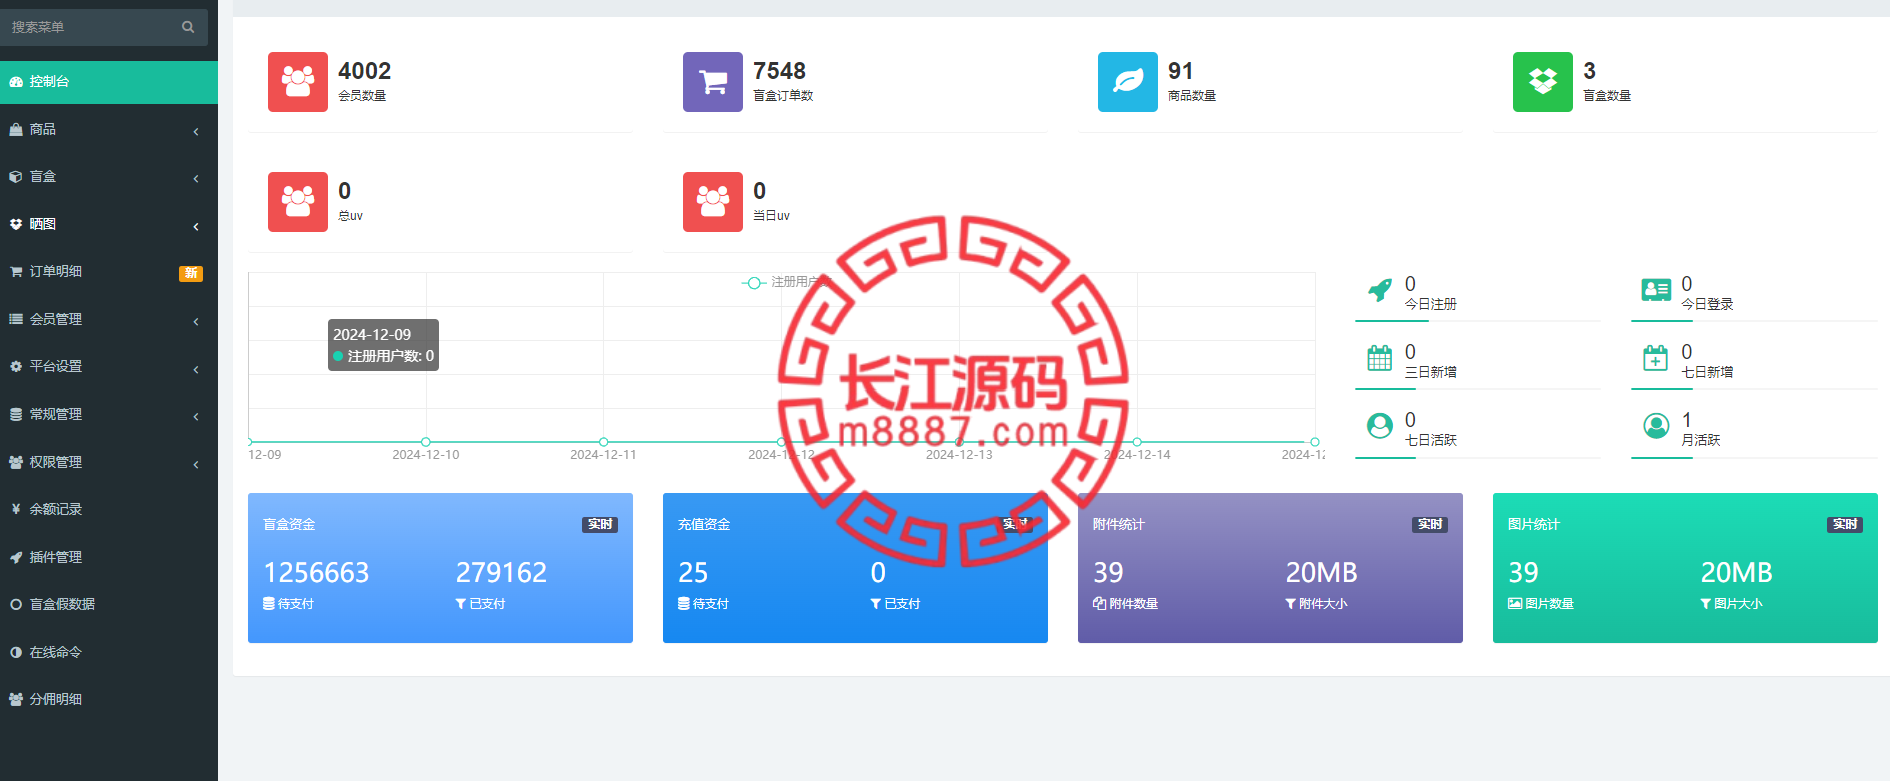The width and height of the screenshot is (1890, 781).
Task: Expand the 权限管理 menu chevron
Action: (196, 464)
